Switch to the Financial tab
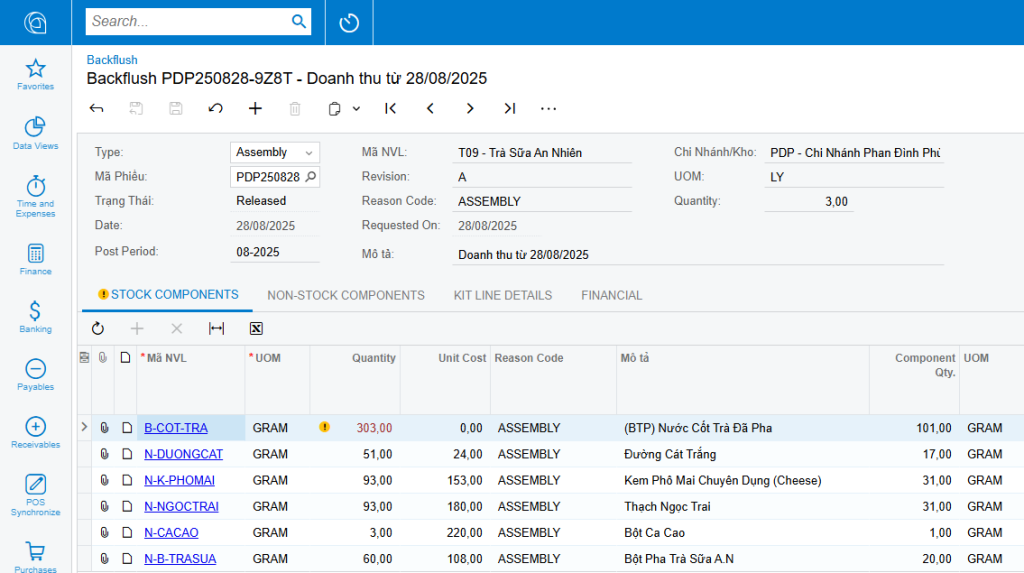The image size is (1024, 573). [x=612, y=295]
